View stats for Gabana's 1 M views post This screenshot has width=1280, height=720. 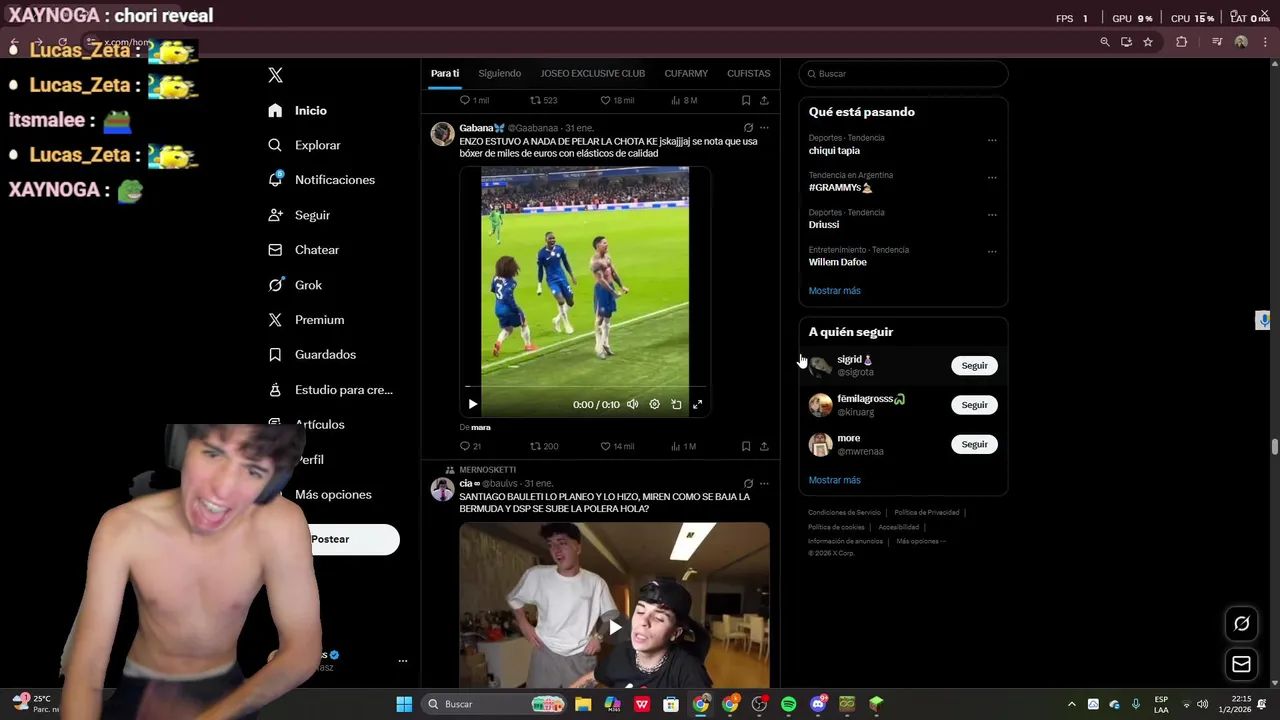(x=684, y=446)
